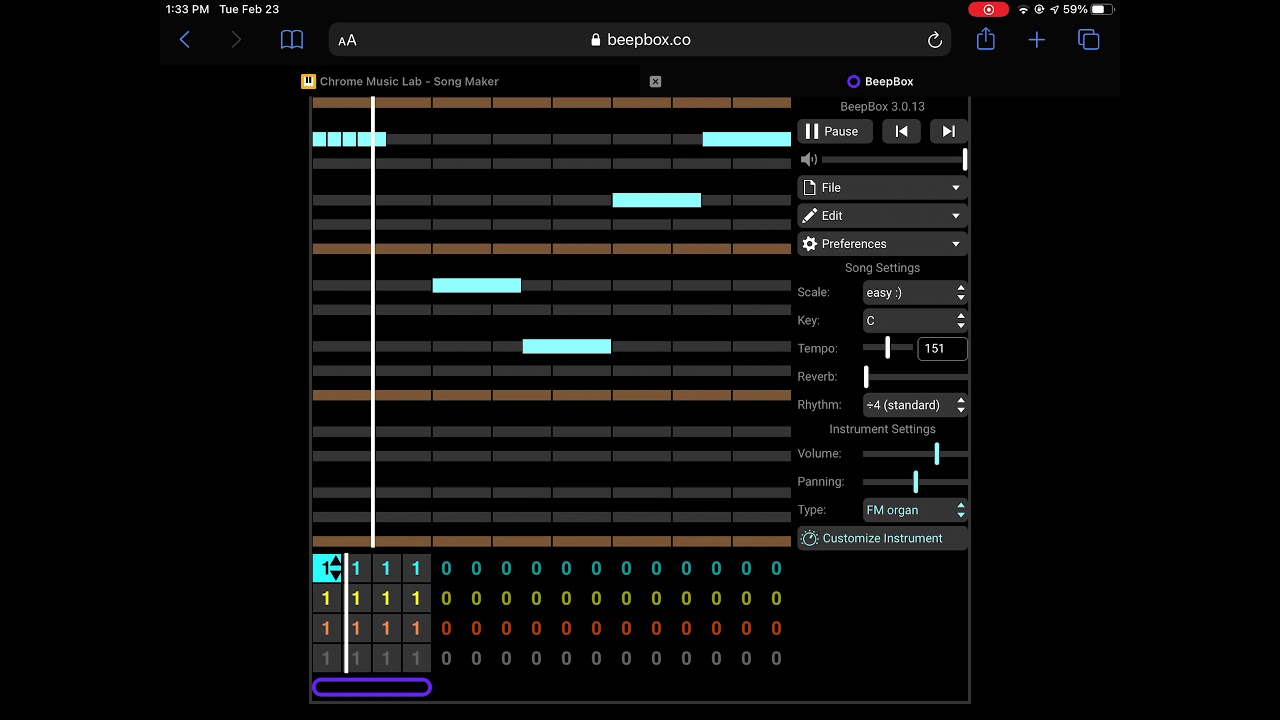Expand the Preferences menu
The width and height of the screenshot is (1280, 720).
882,244
